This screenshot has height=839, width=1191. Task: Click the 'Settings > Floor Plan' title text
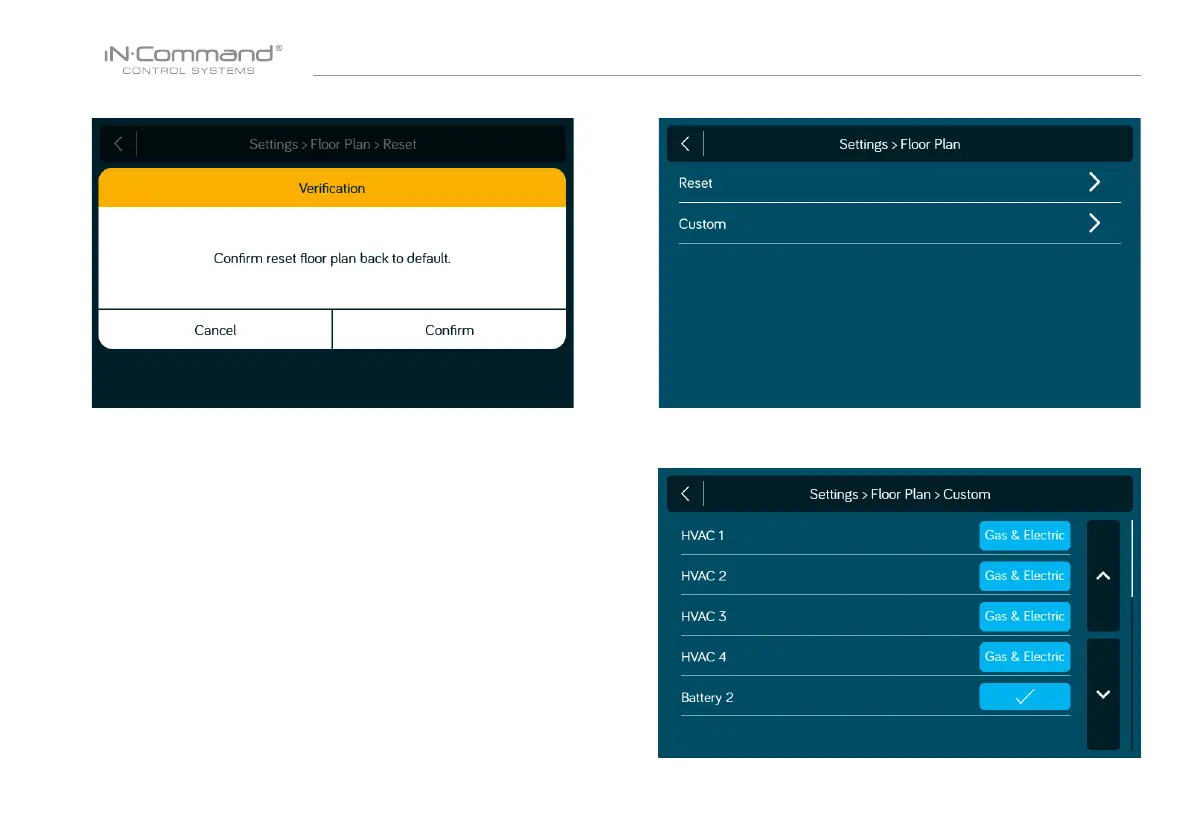click(x=899, y=144)
